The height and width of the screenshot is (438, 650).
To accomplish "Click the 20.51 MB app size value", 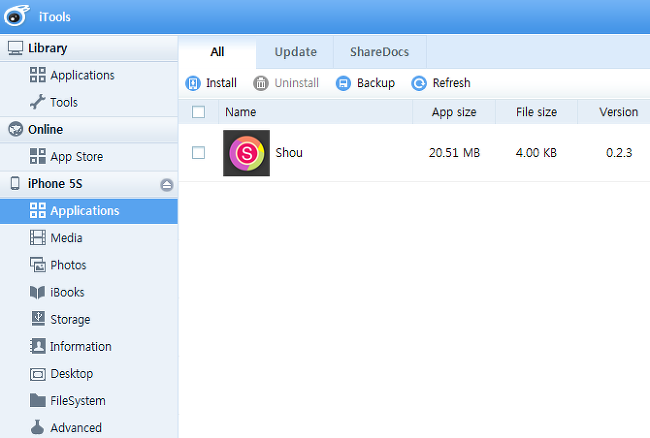I will 454,152.
